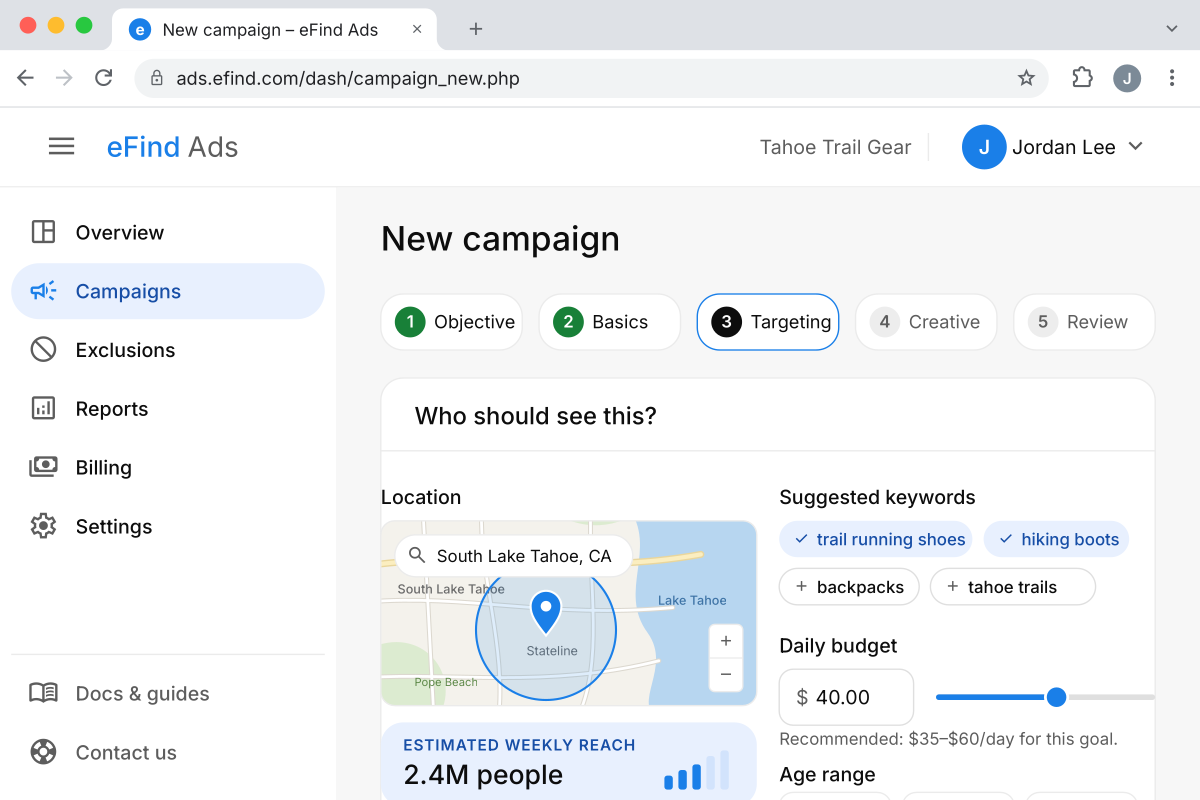Click the Overview dashboard icon

tap(43, 232)
